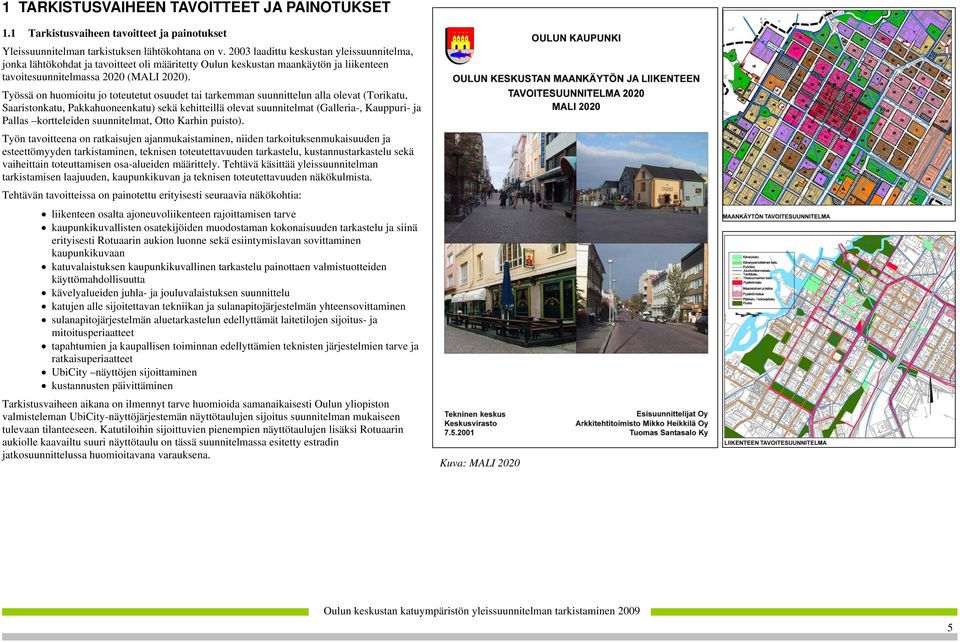Click subheading '1.1 Tarkistusvaiheen tavoitteet ja painotukset'
The width and height of the screenshot is (960, 642).
point(114,34)
